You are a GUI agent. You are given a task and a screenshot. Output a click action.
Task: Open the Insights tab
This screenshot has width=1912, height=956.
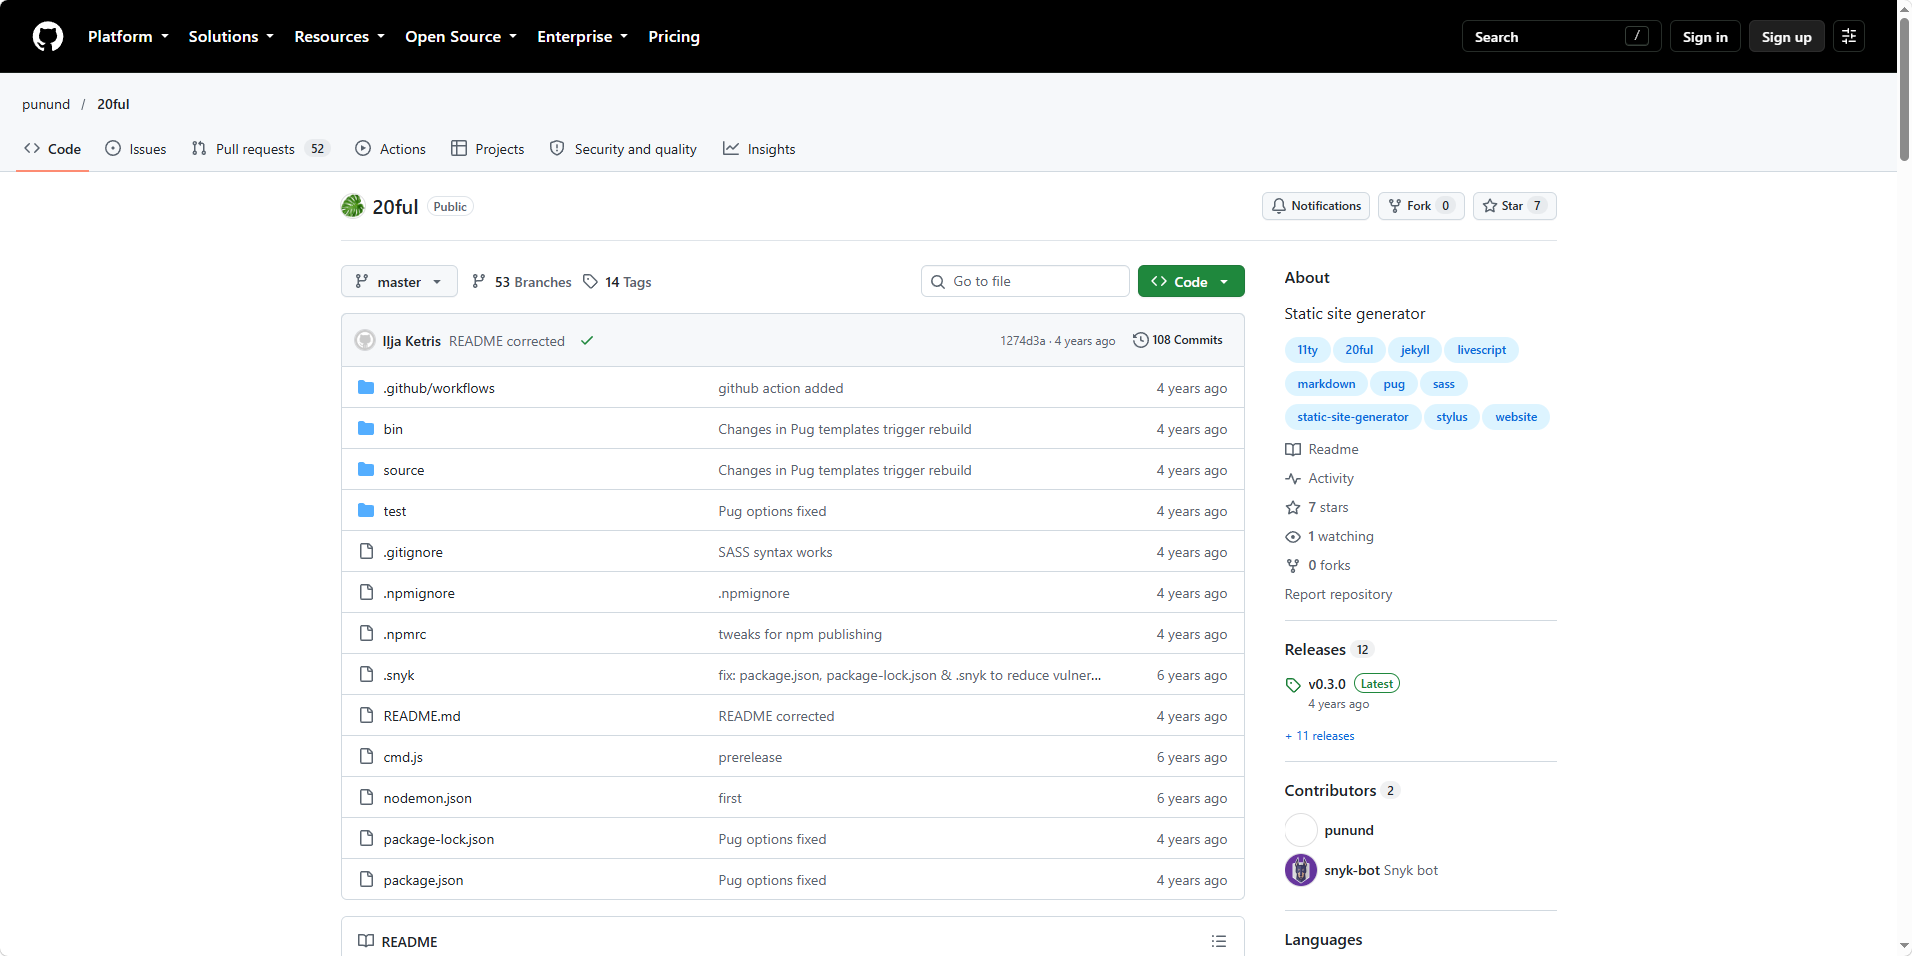click(759, 149)
